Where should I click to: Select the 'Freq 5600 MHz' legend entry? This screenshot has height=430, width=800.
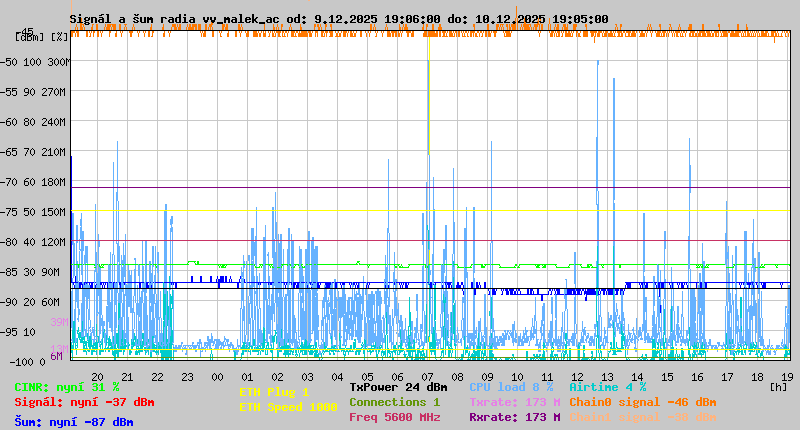point(394,417)
